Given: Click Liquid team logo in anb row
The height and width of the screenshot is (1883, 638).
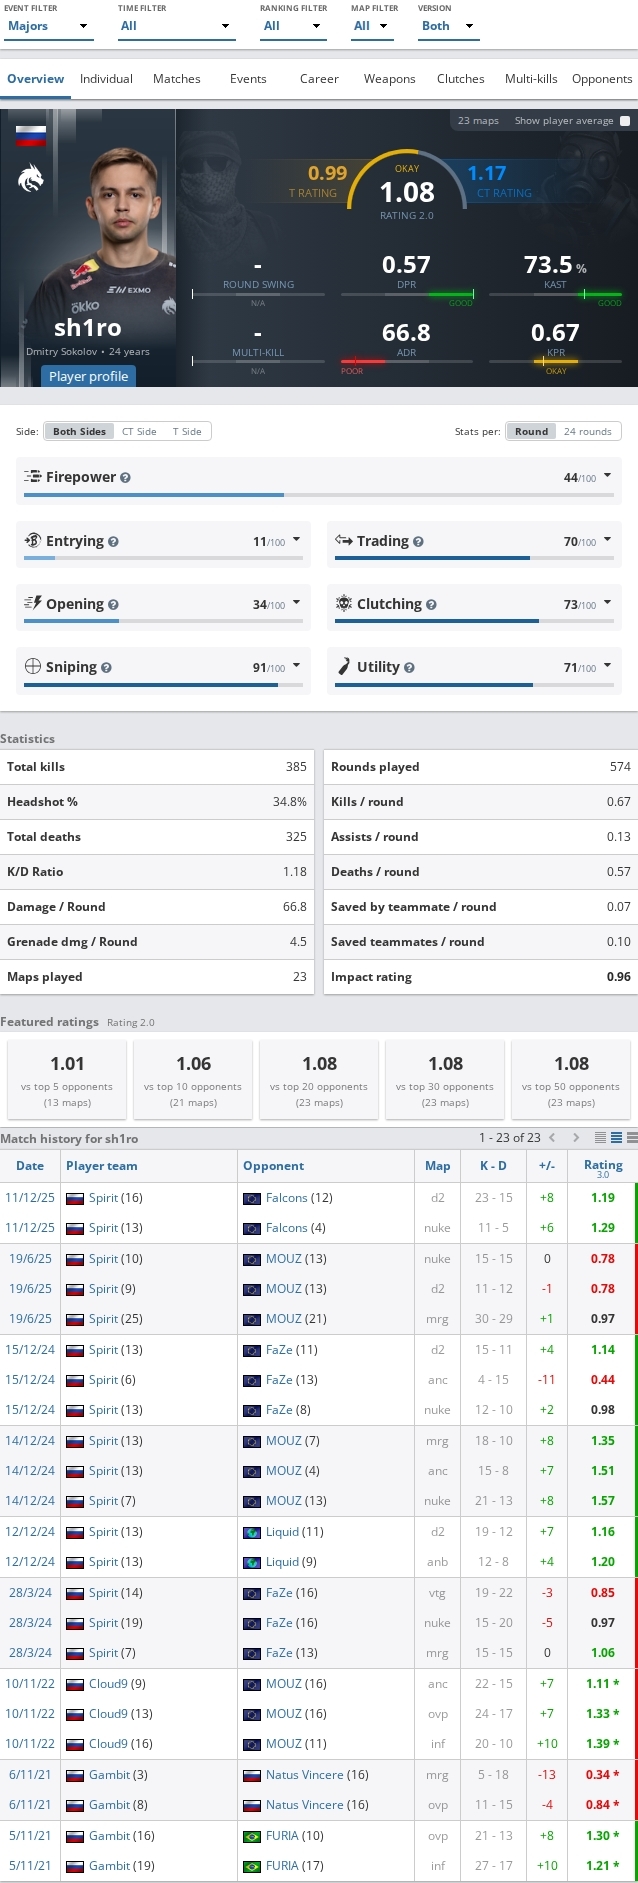Looking at the screenshot, I should 252,1562.
